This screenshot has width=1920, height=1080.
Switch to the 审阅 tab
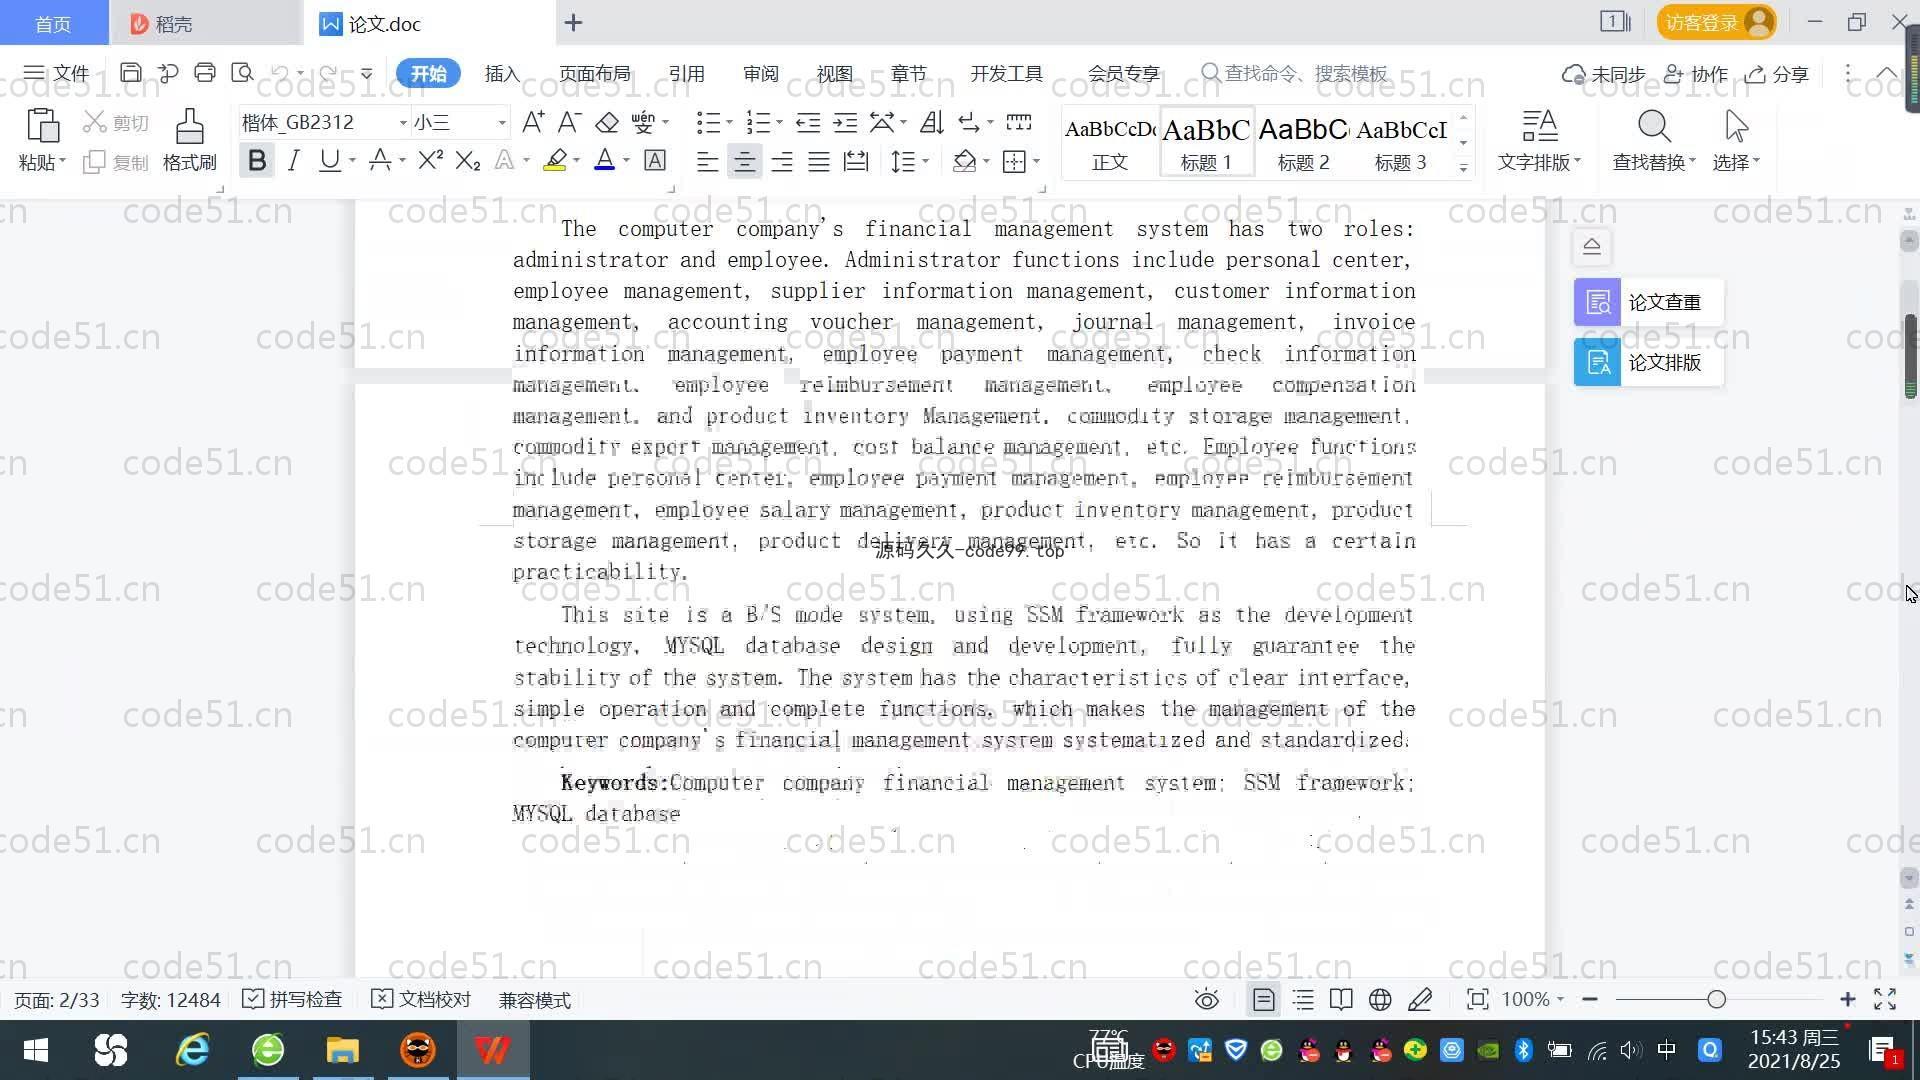point(760,73)
